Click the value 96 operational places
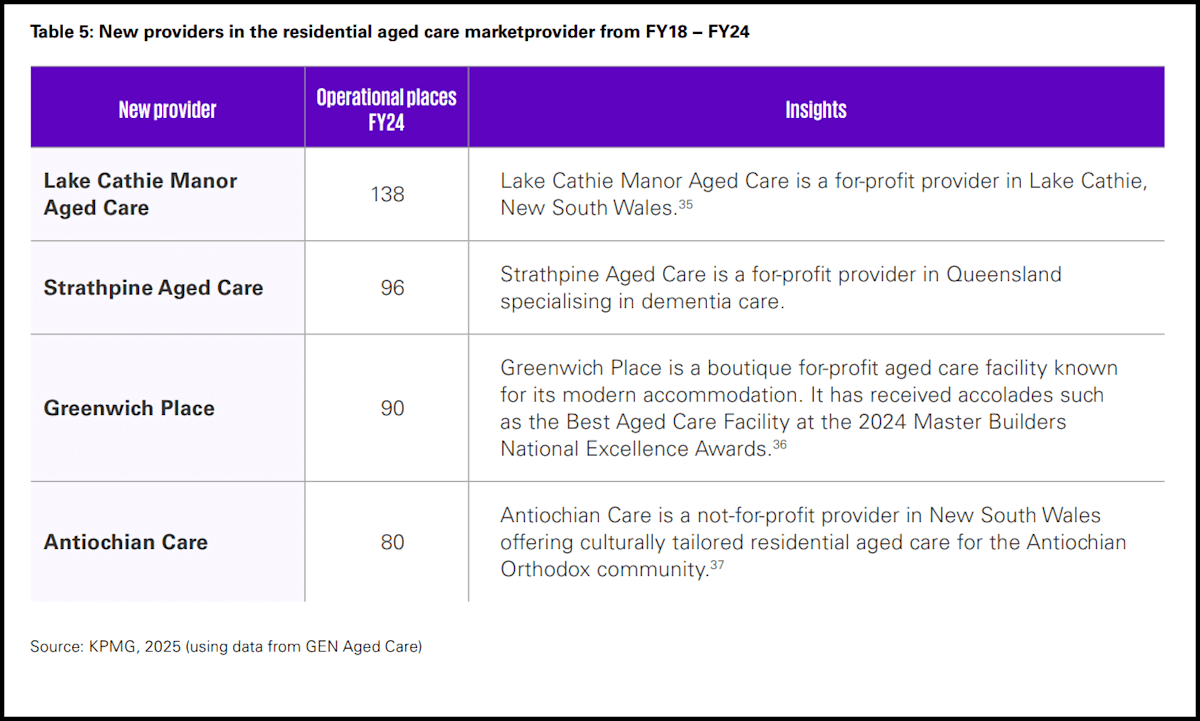Screen dimensions: 1200x721 [392, 288]
